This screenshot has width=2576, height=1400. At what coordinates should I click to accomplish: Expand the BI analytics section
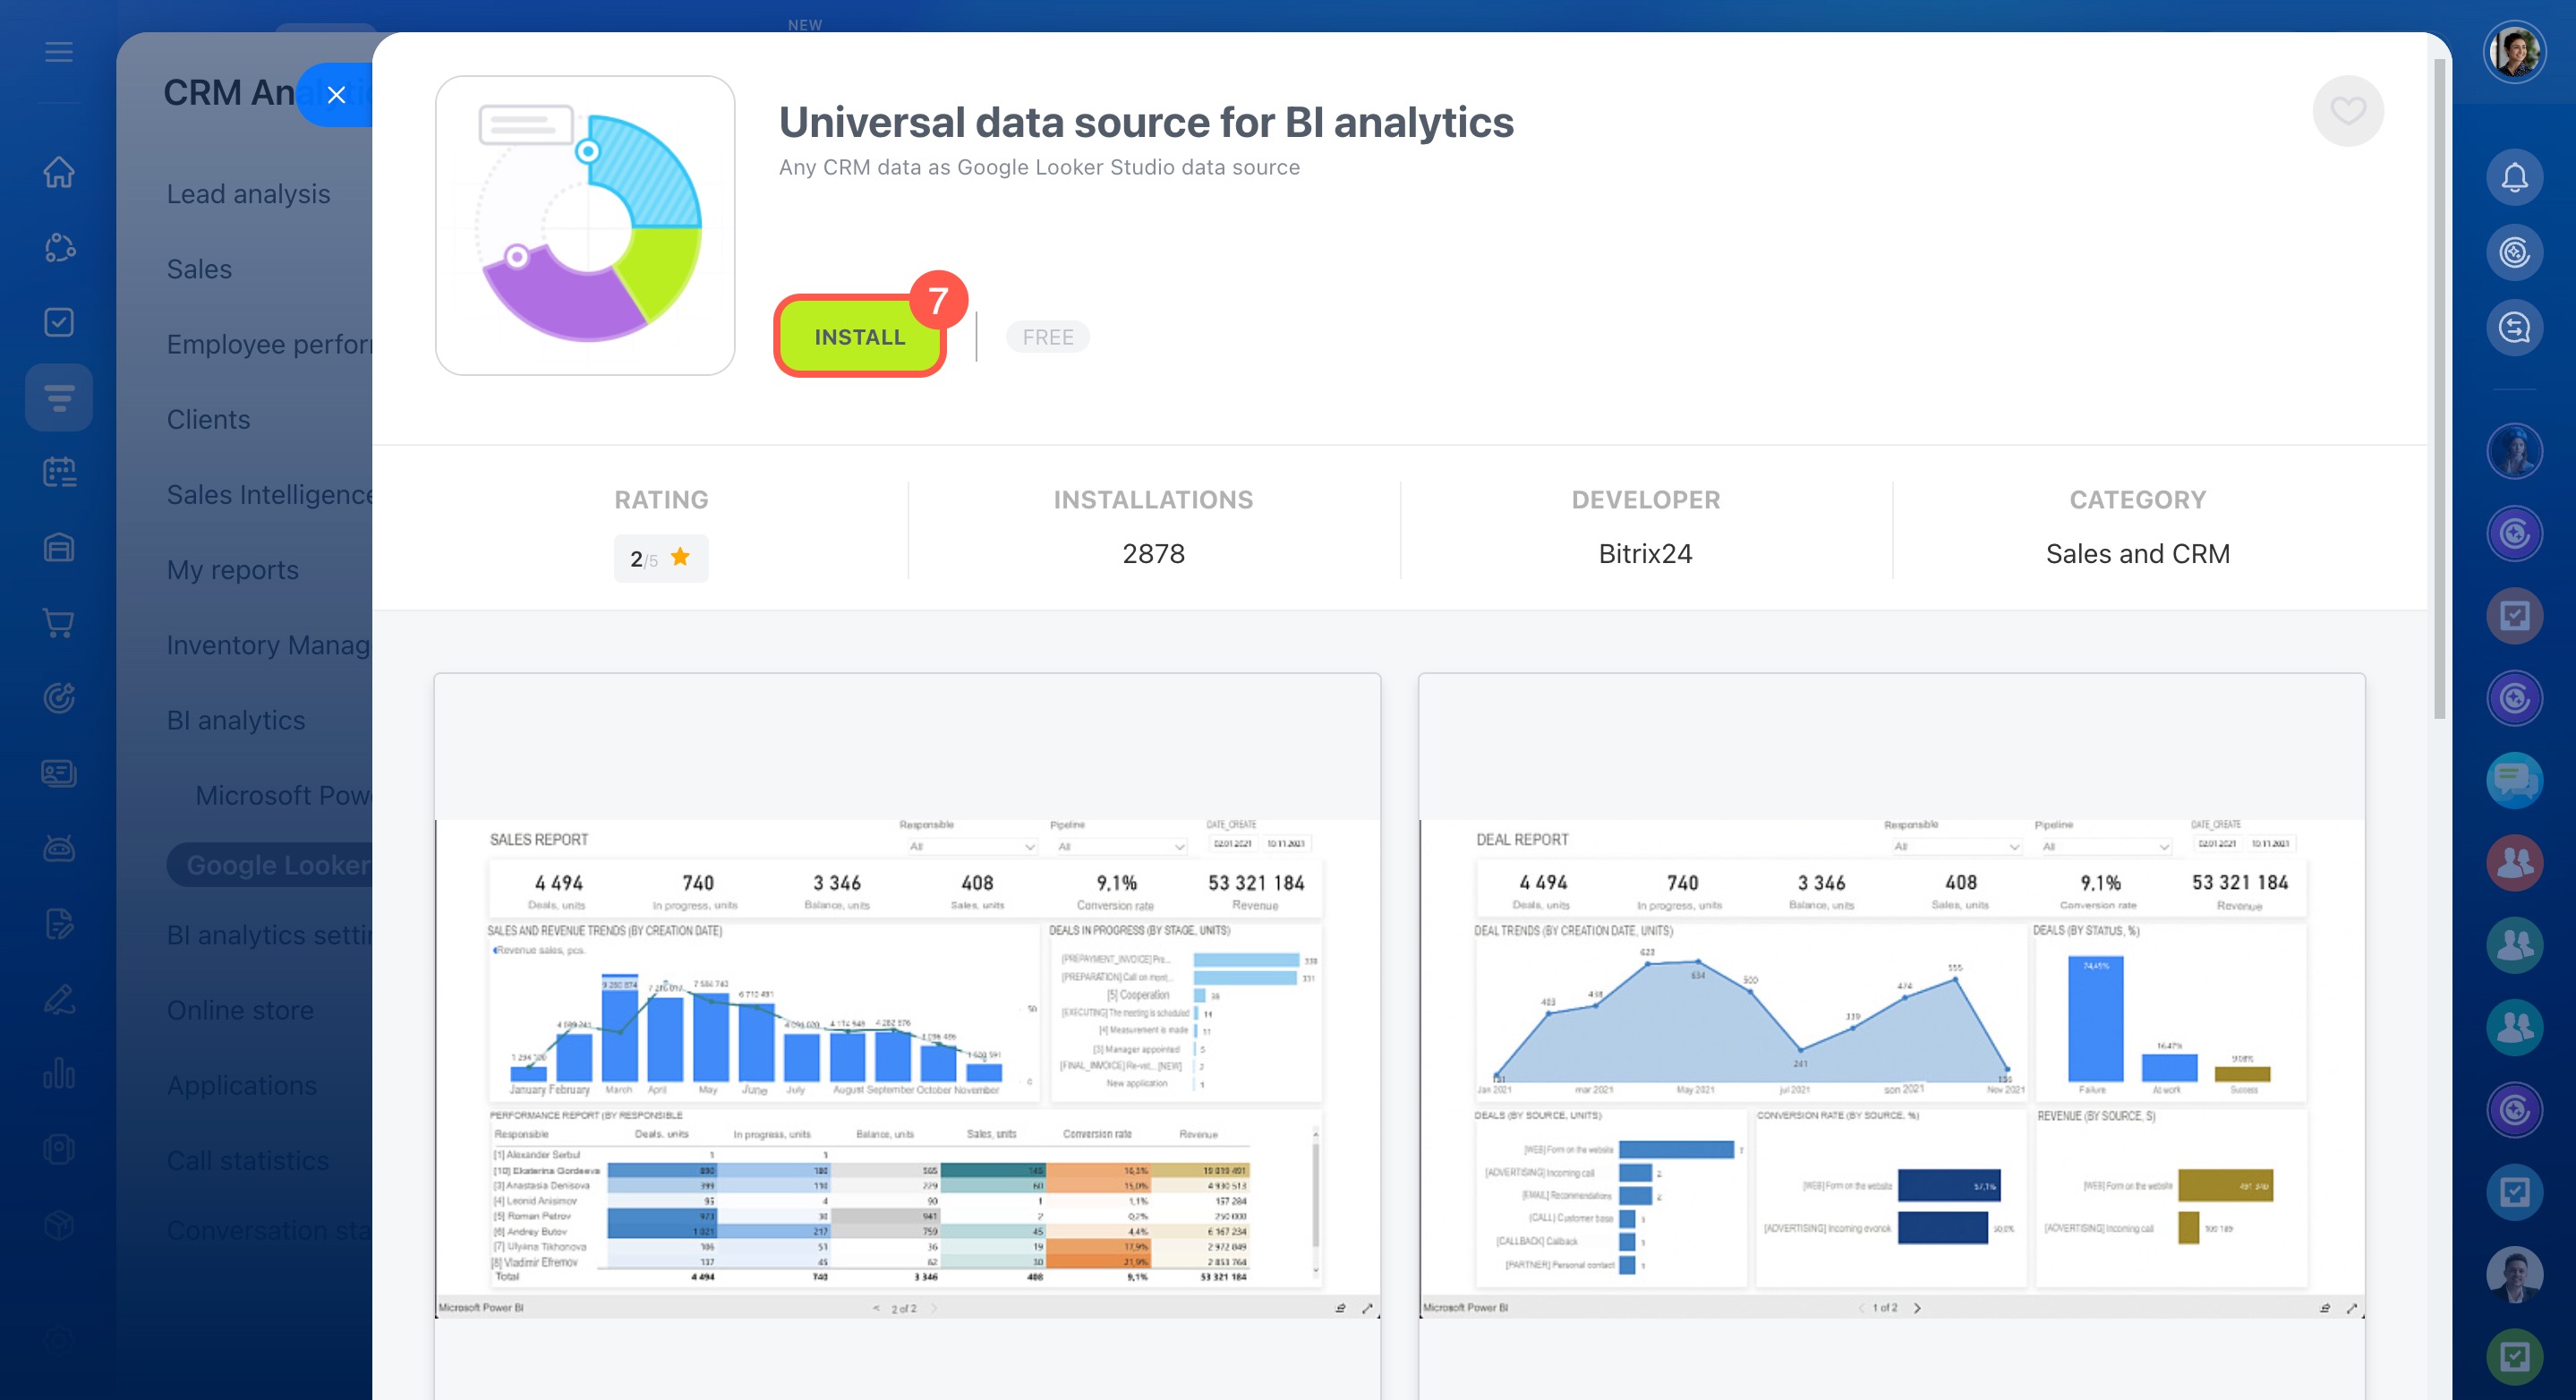236,720
